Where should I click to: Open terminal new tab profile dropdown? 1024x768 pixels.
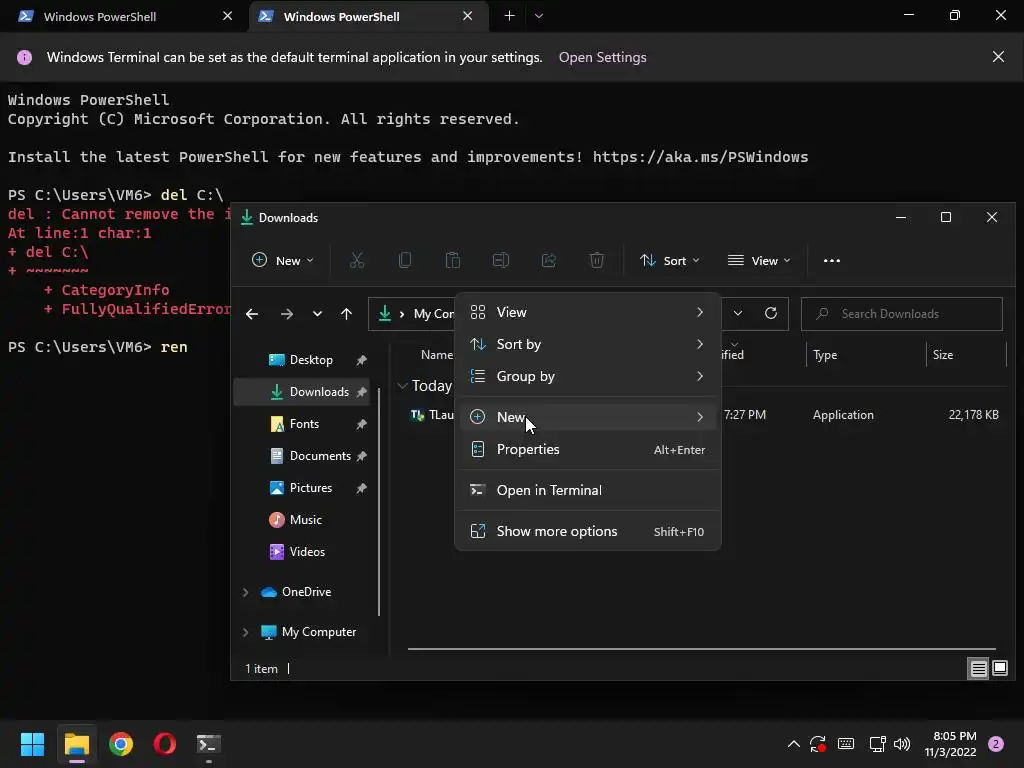(x=539, y=16)
